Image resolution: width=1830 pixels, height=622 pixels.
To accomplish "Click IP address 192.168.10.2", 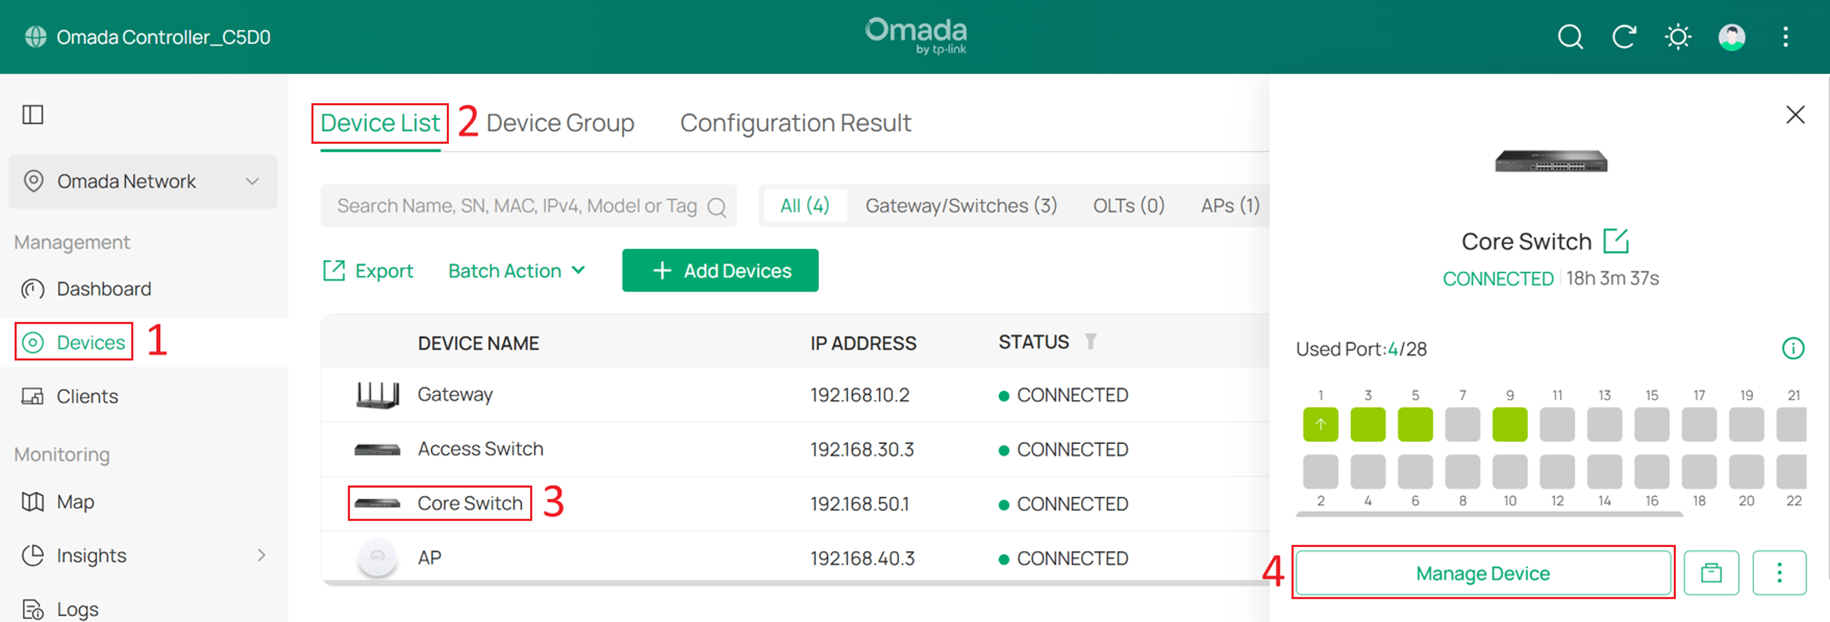I will pos(860,395).
